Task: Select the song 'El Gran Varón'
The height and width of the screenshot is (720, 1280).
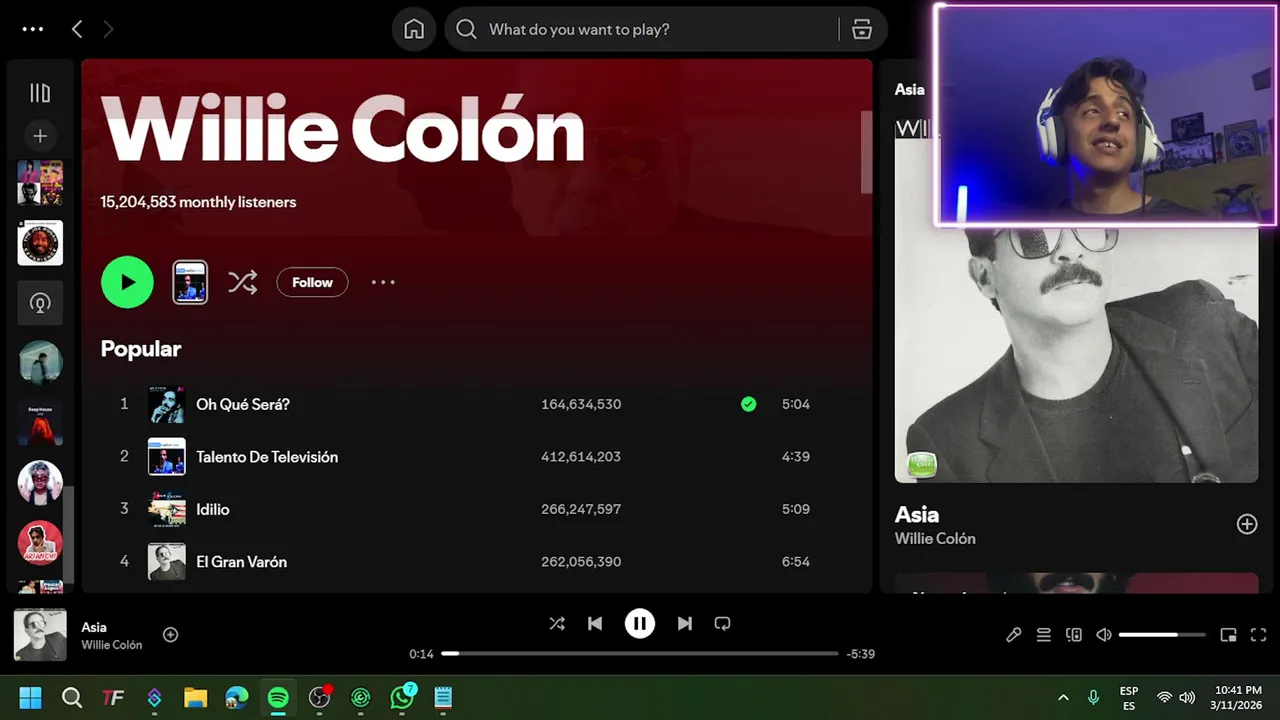Action: point(242,562)
